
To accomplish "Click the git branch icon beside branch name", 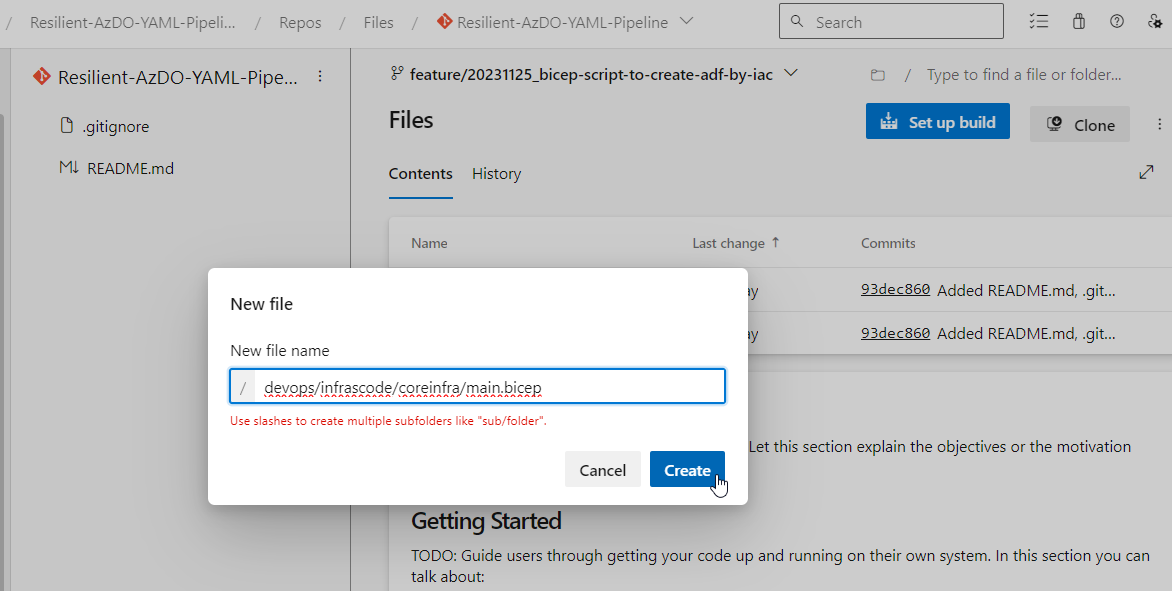I will (397, 73).
